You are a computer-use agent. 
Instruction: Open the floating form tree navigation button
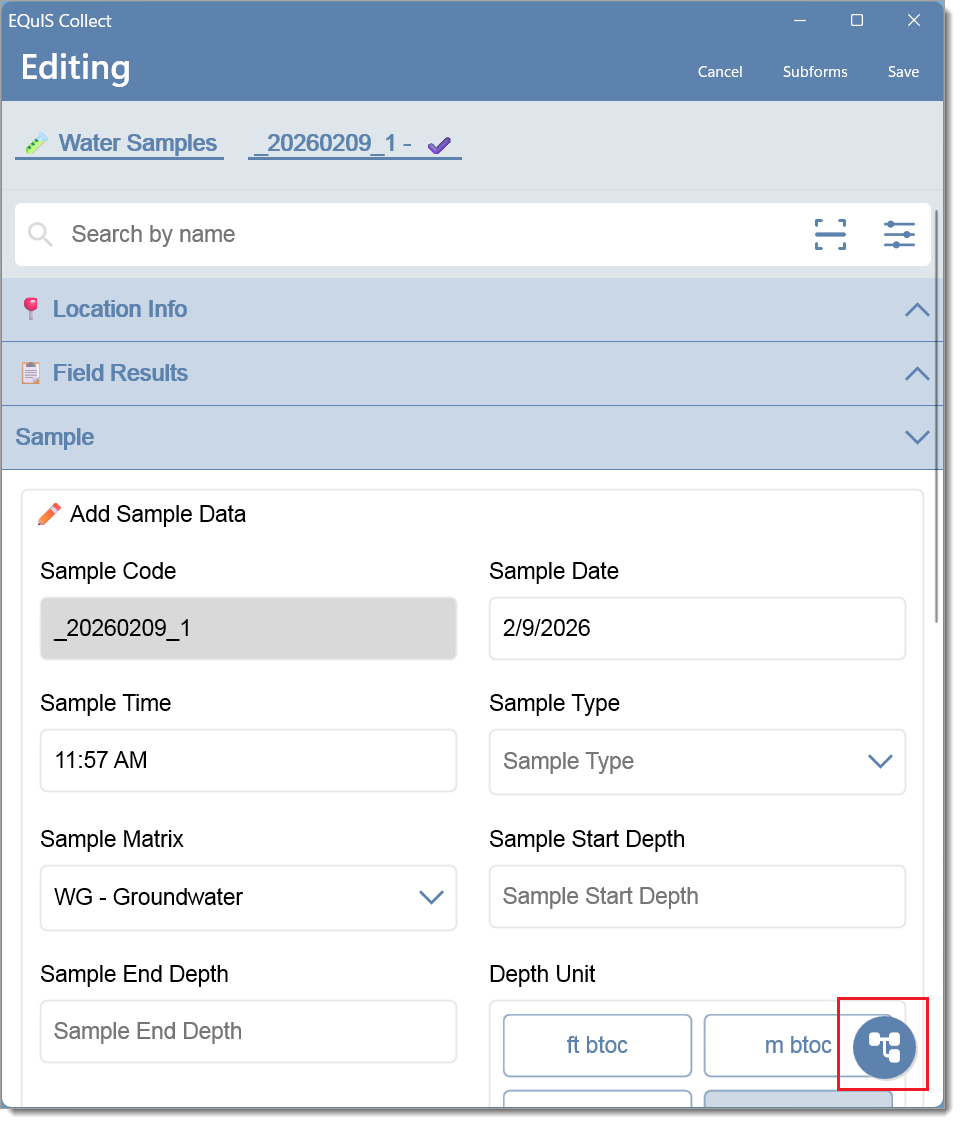884,1047
